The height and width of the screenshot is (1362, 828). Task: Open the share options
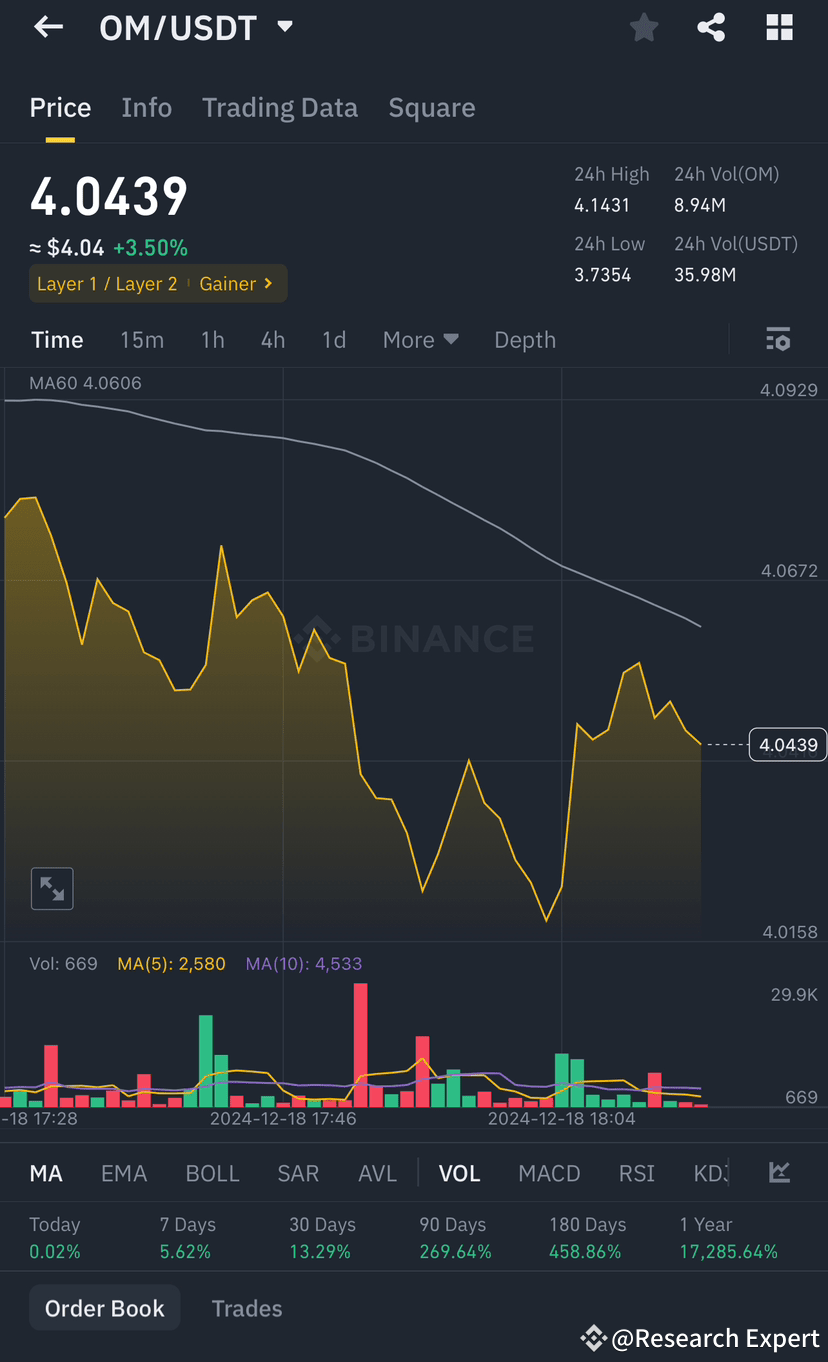[711, 27]
